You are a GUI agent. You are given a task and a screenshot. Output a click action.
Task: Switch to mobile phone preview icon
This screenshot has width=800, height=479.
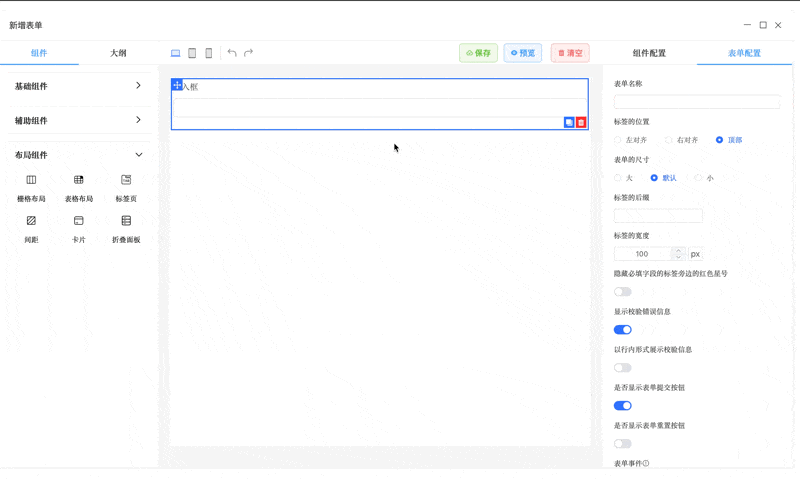[x=209, y=53]
